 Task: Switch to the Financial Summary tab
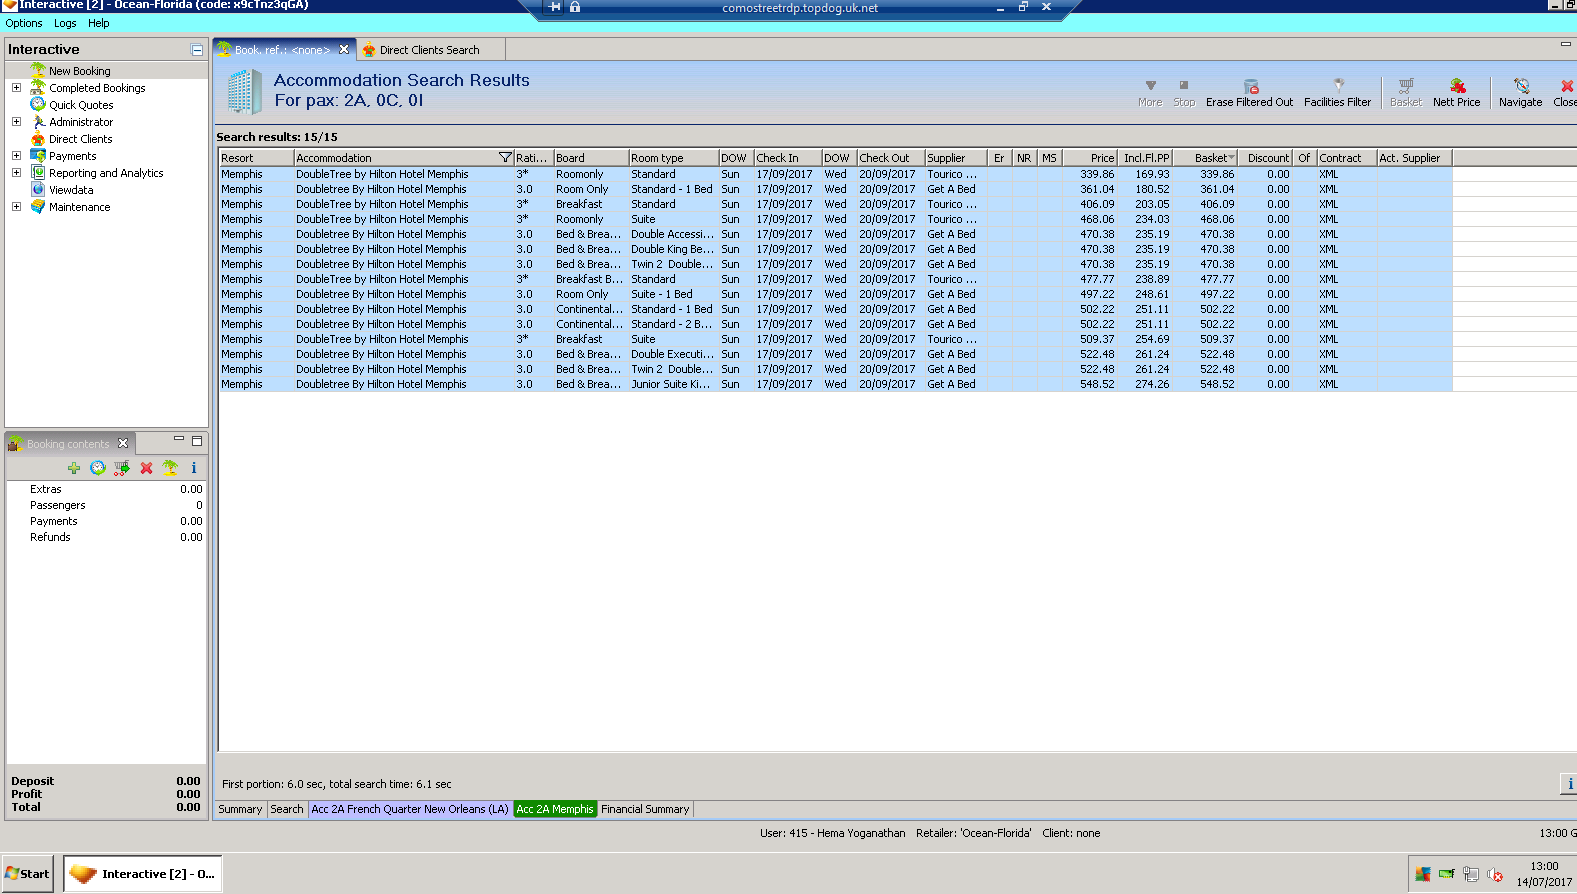pyautogui.click(x=645, y=809)
